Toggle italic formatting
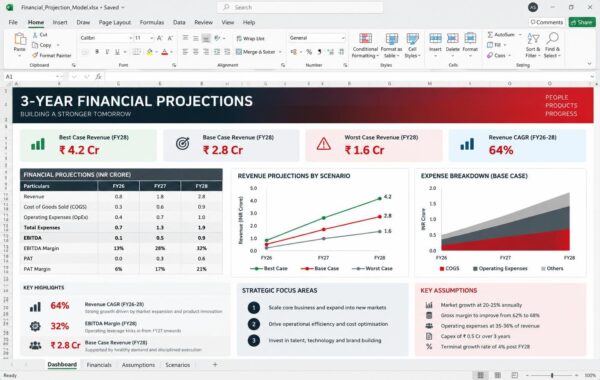Viewport: 600px width, 380px height. (107, 52)
